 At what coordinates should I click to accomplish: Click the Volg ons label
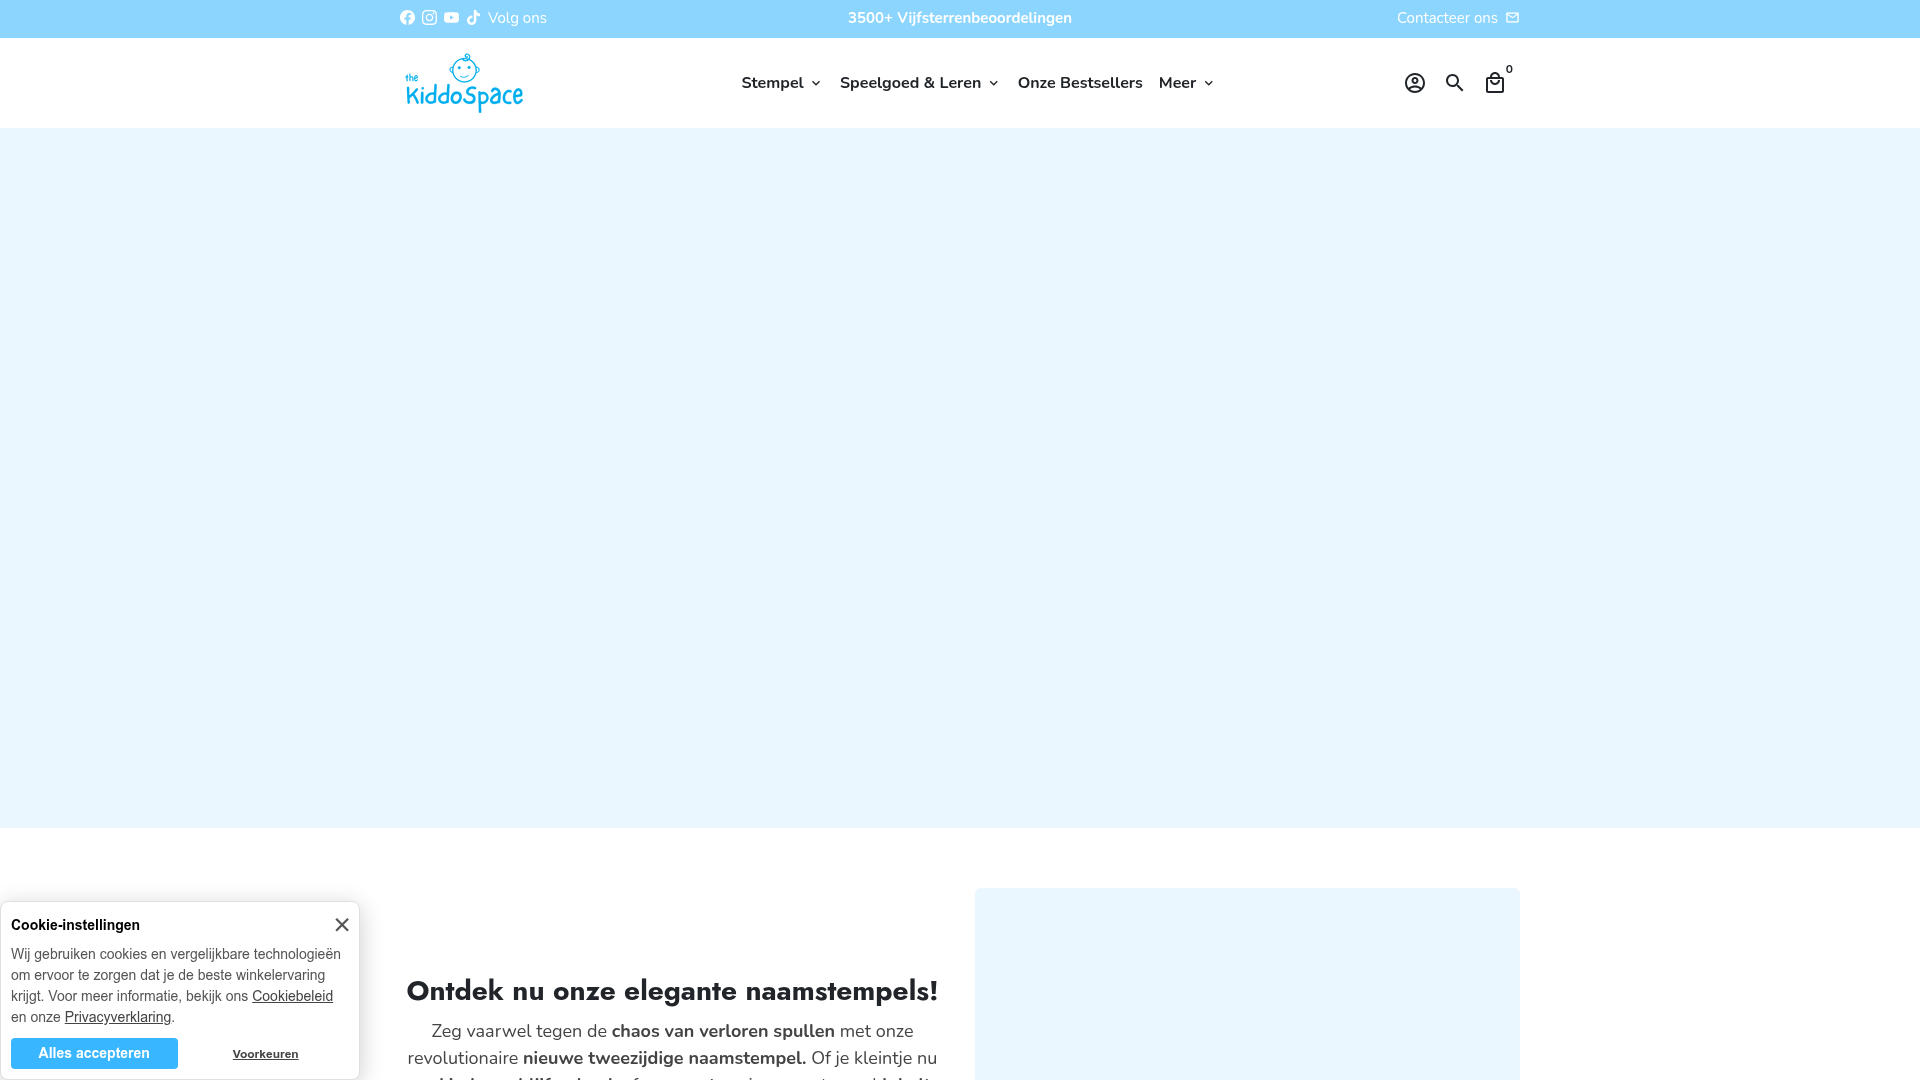tap(517, 18)
